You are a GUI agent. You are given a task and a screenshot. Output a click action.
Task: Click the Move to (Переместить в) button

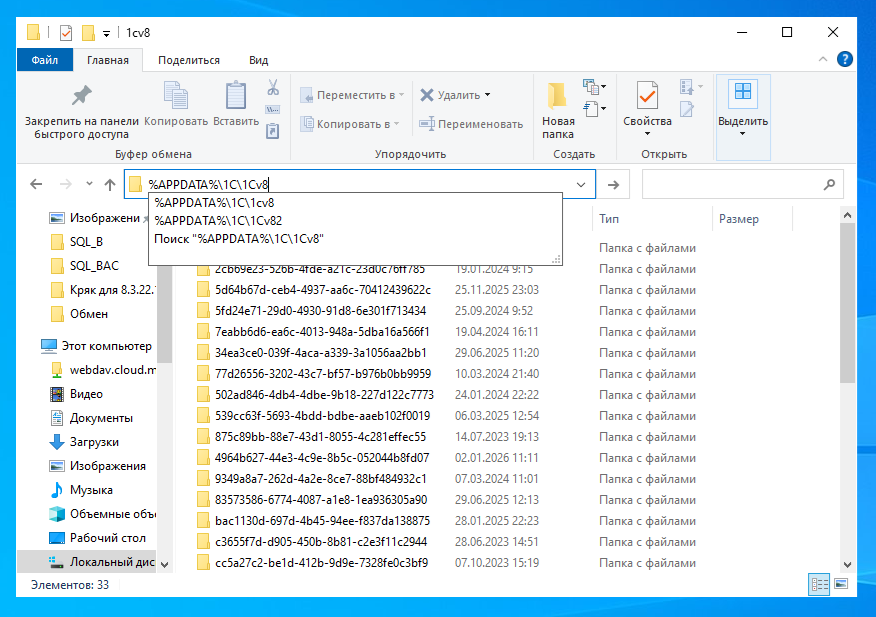coord(355,95)
